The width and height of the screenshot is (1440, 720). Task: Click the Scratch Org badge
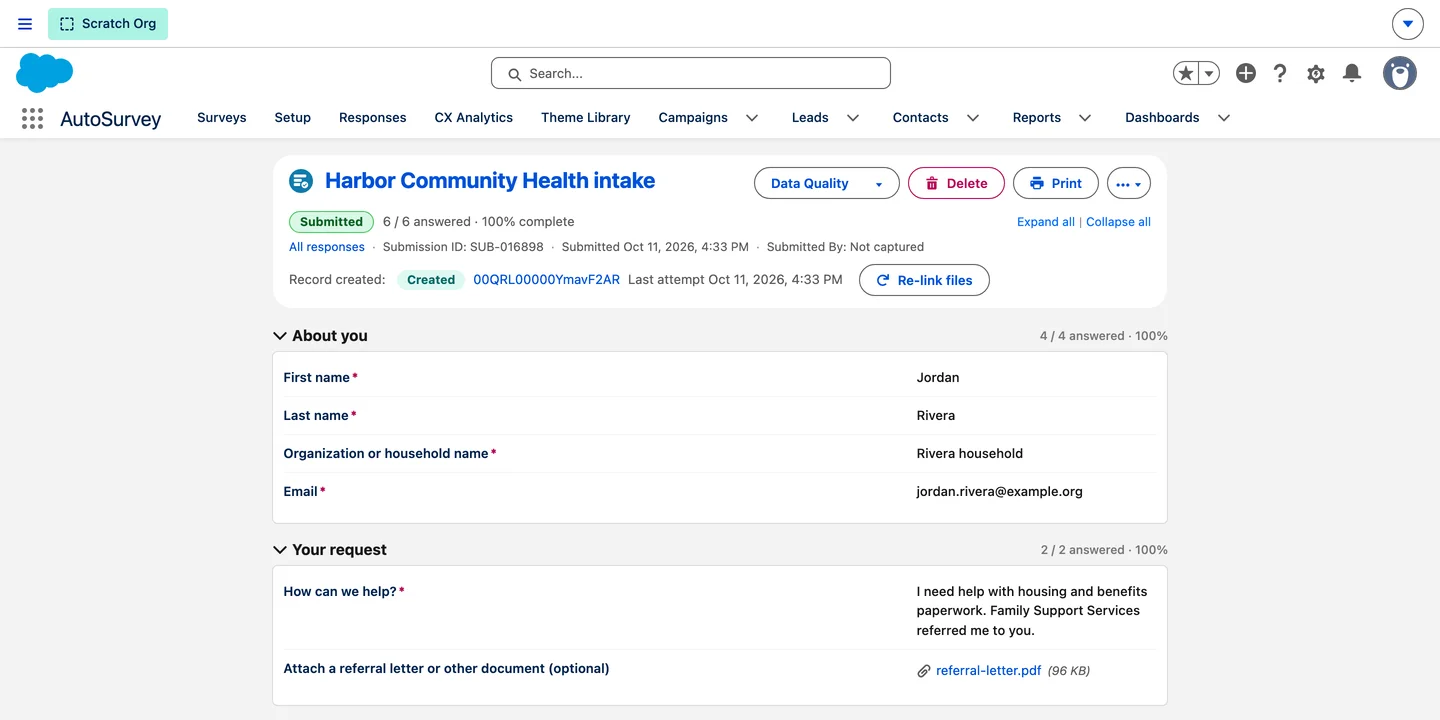tap(108, 24)
